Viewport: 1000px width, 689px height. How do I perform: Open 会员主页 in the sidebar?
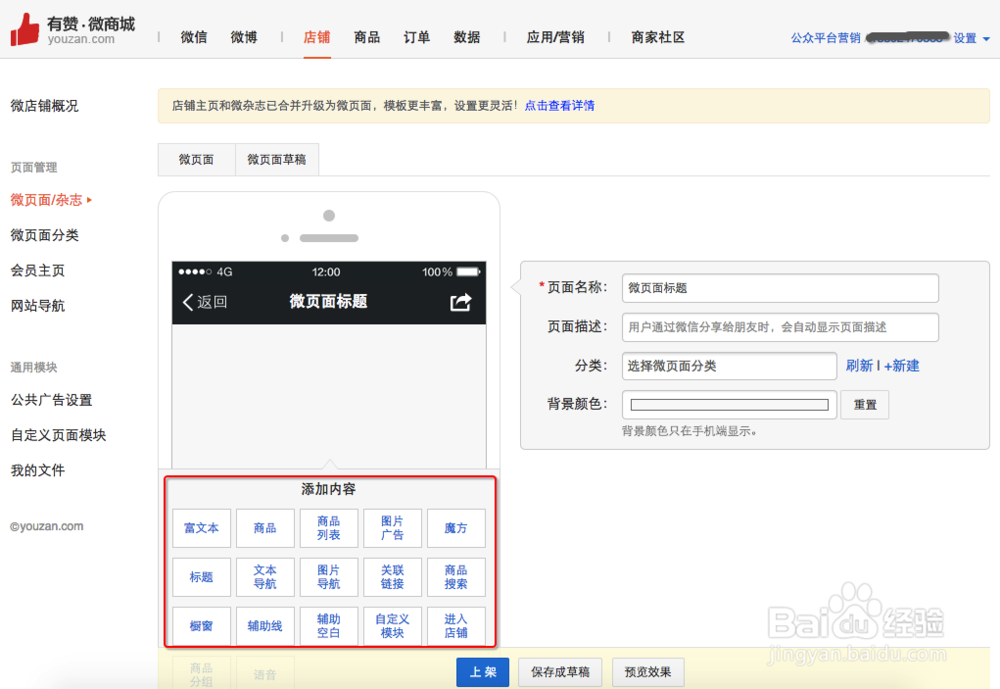(x=38, y=270)
